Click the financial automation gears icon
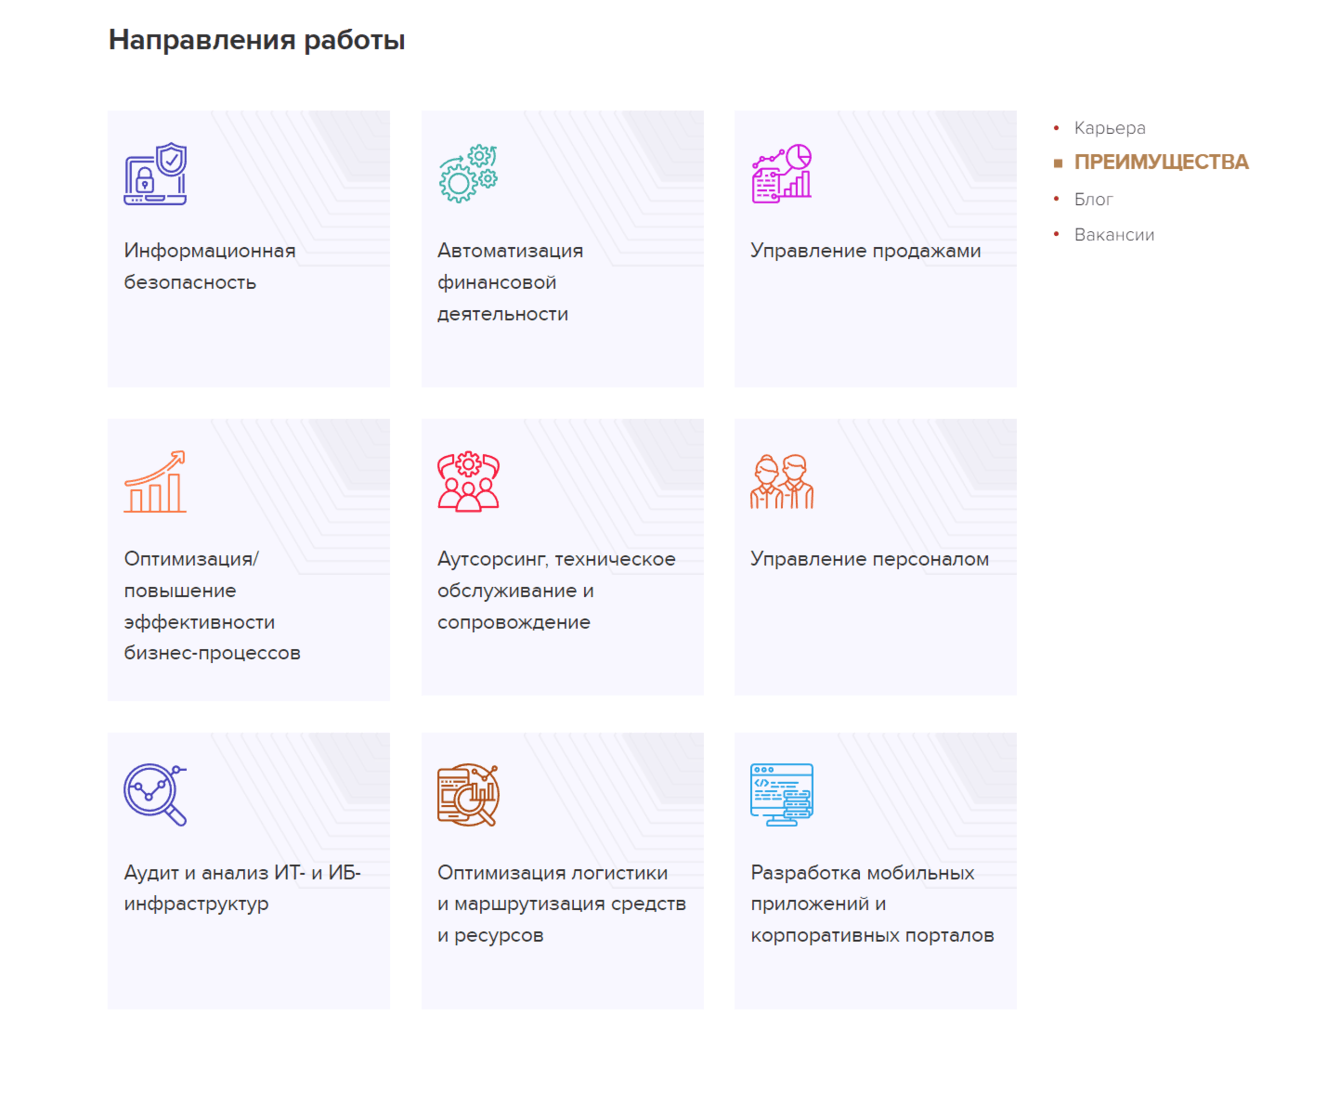1340x1093 pixels. tap(468, 174)
